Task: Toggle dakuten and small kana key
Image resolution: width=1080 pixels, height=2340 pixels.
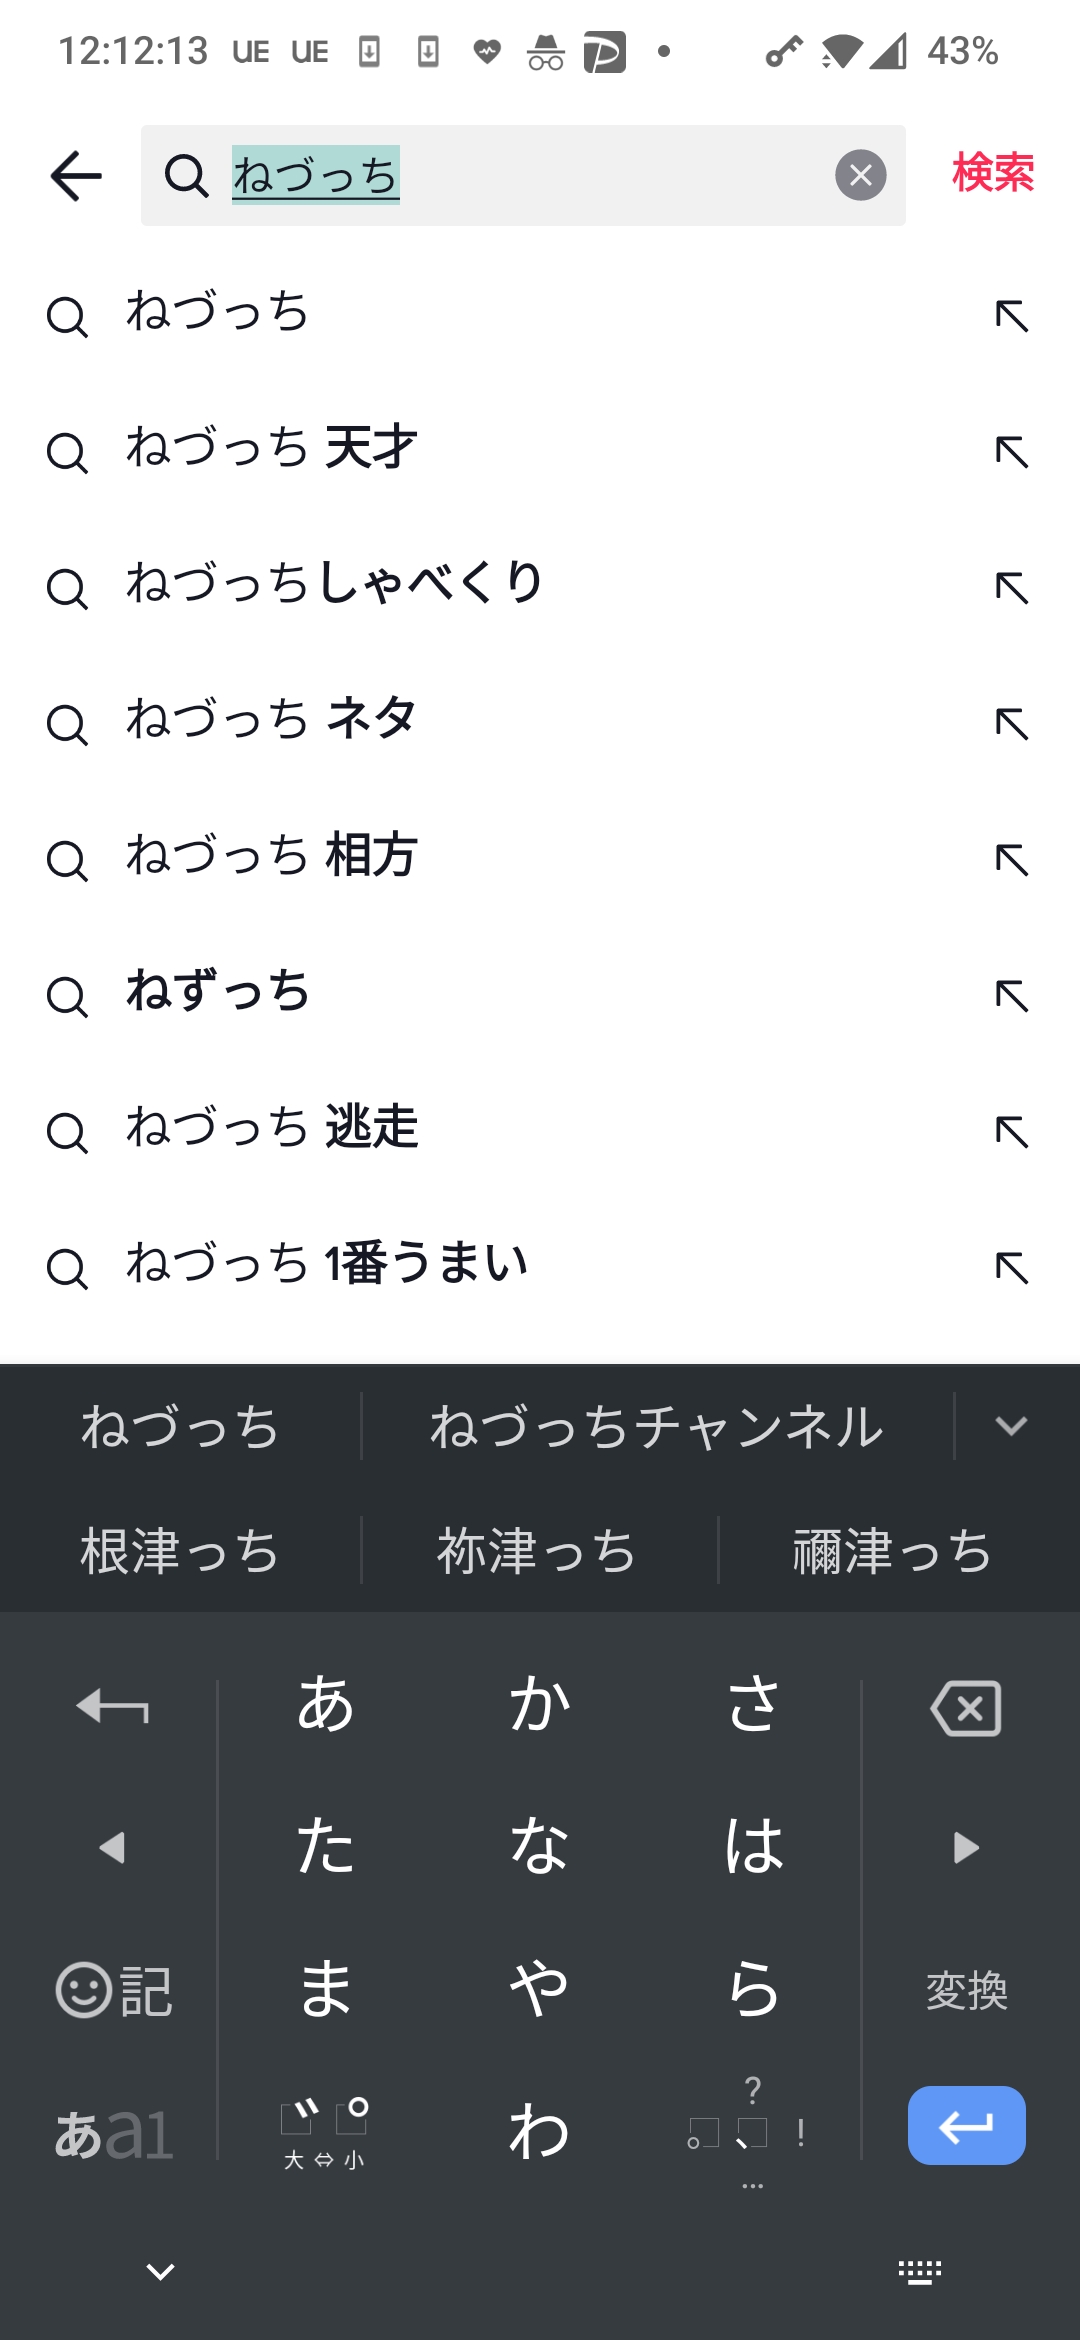Action: click(x=325, y=2130)
